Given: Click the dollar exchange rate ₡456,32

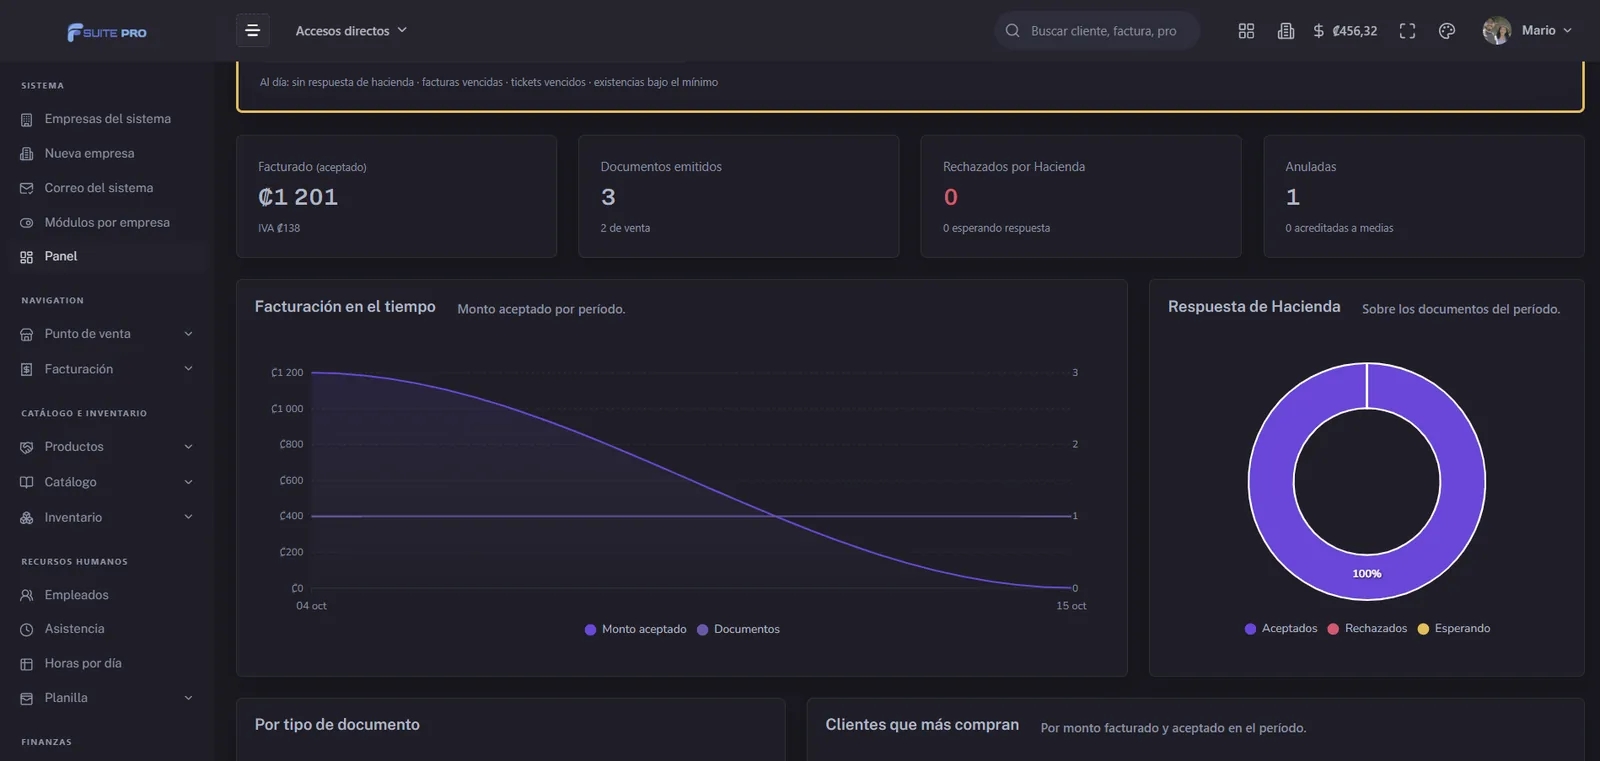Looking at the screenshot, I should pos(1345,31).
